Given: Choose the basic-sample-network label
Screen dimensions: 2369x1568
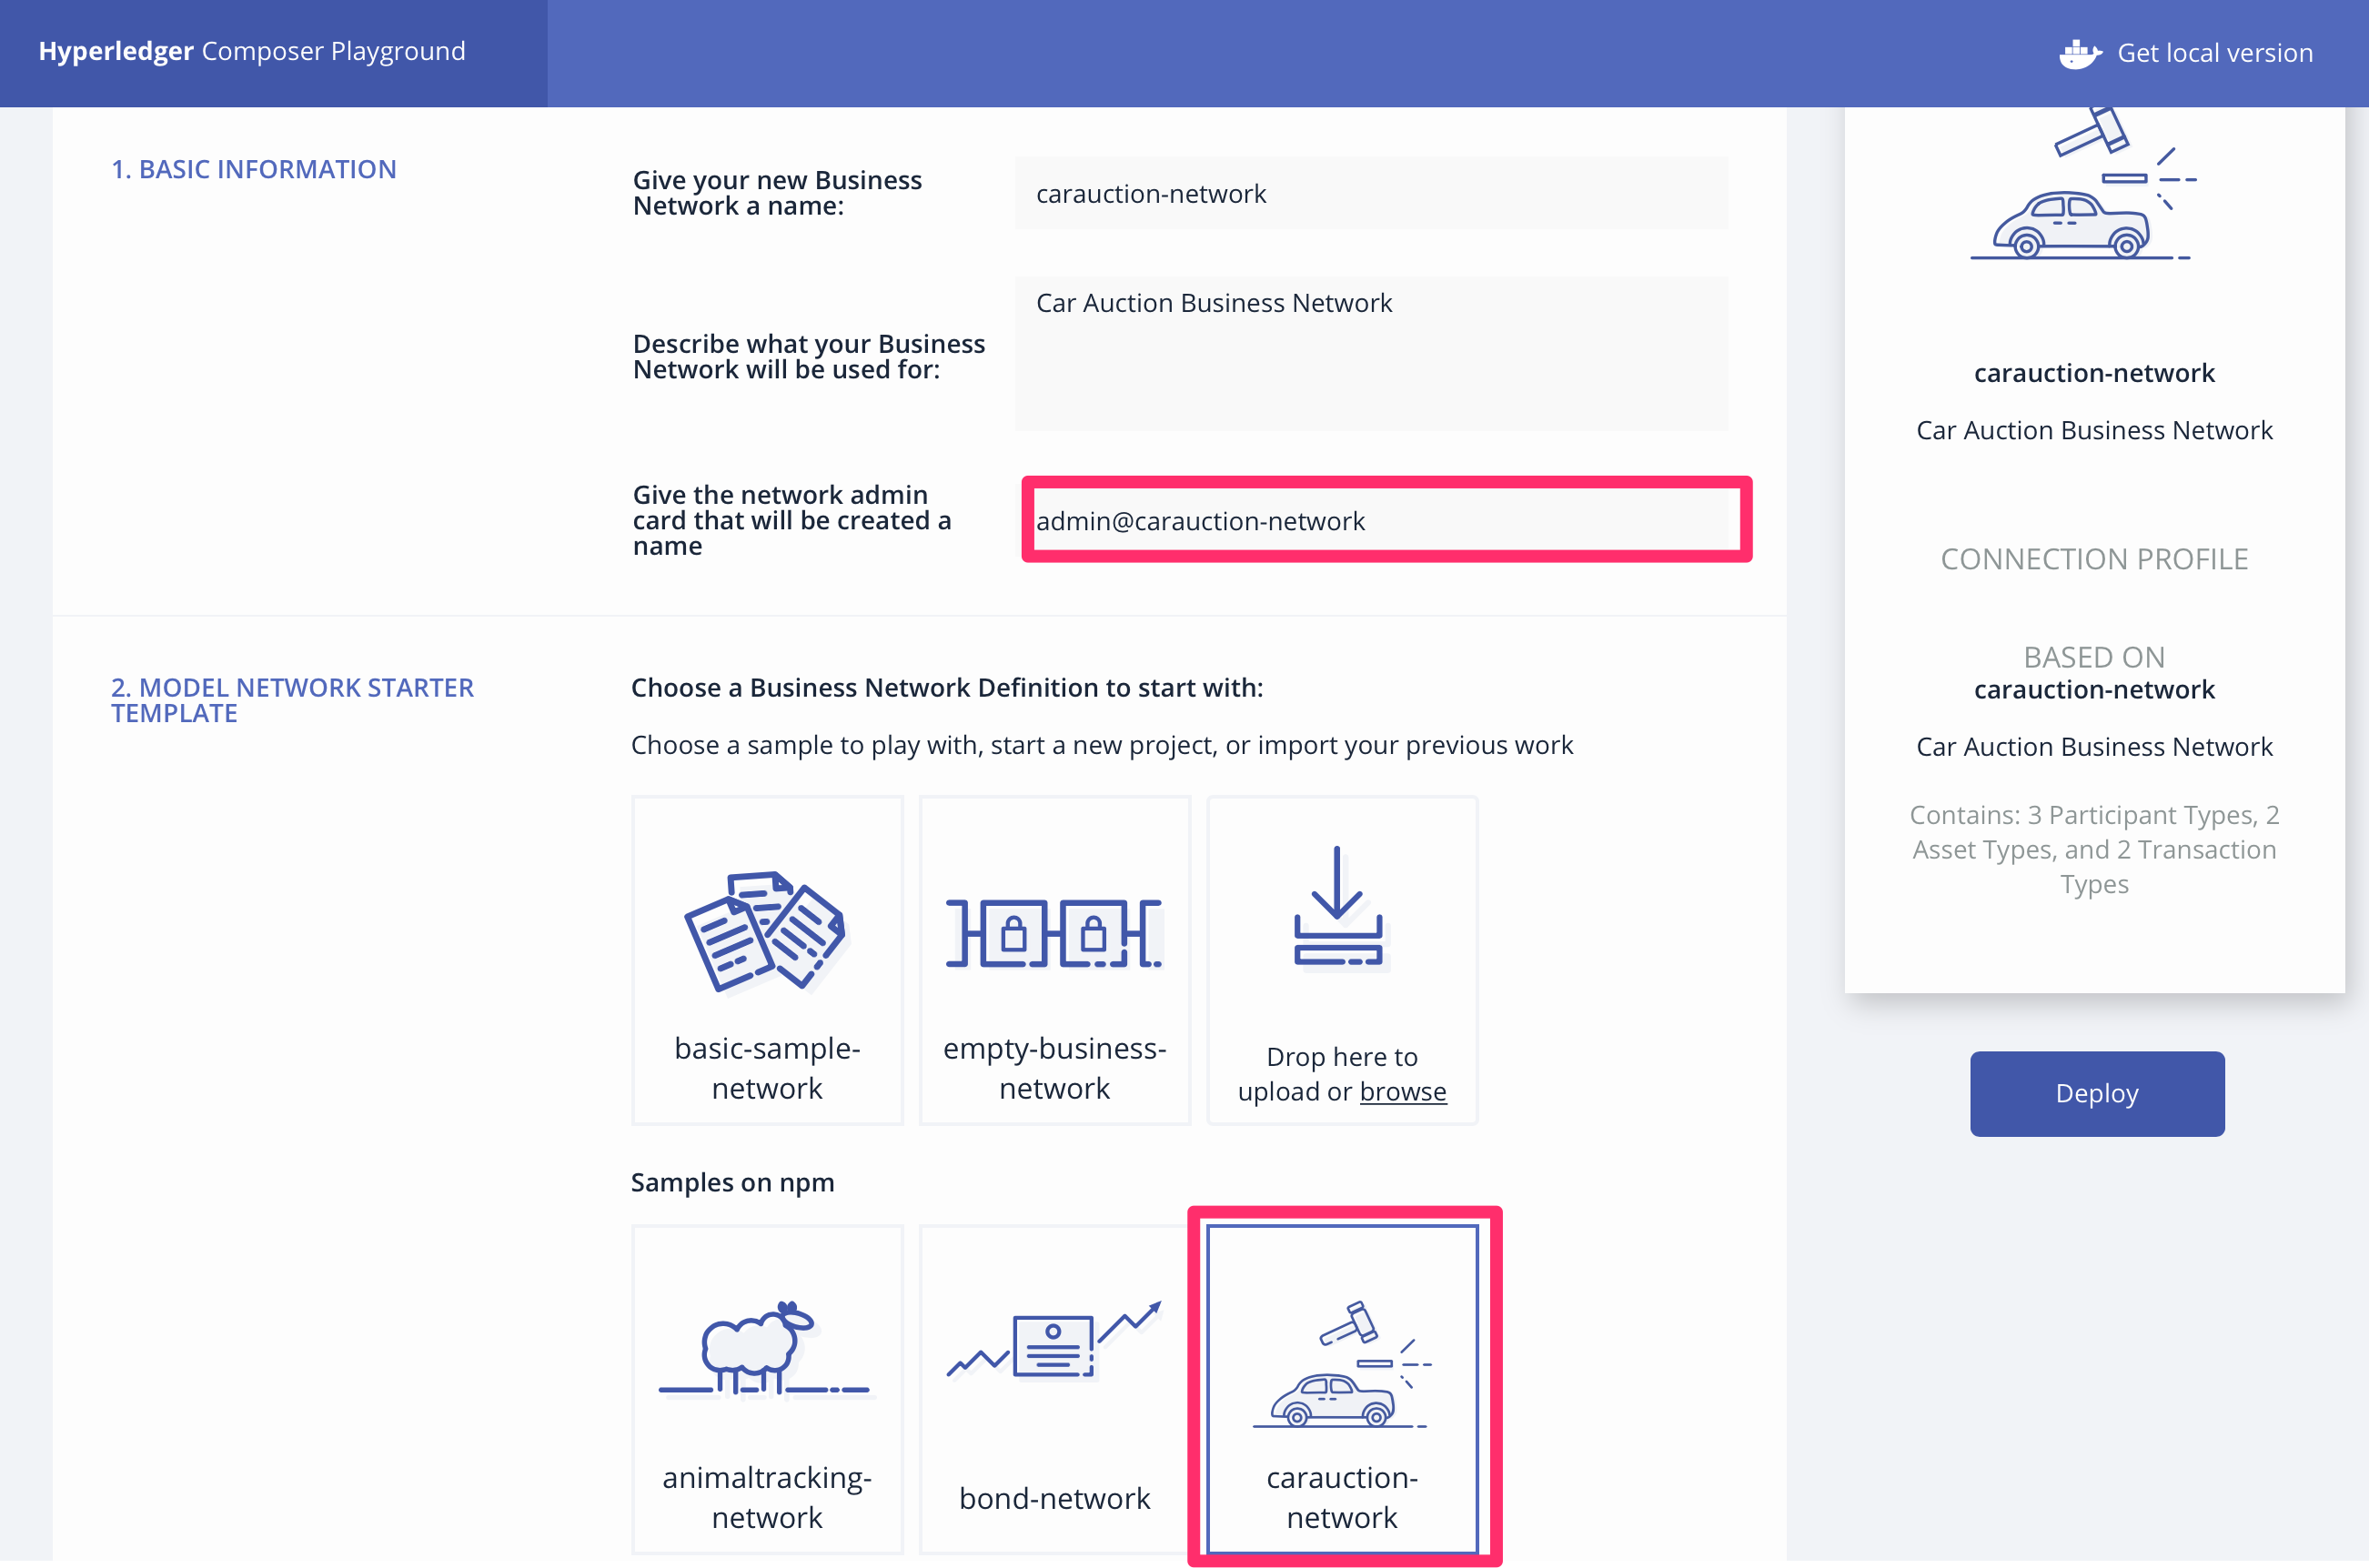Looking at the screenshot, I should coord(767,1068).
